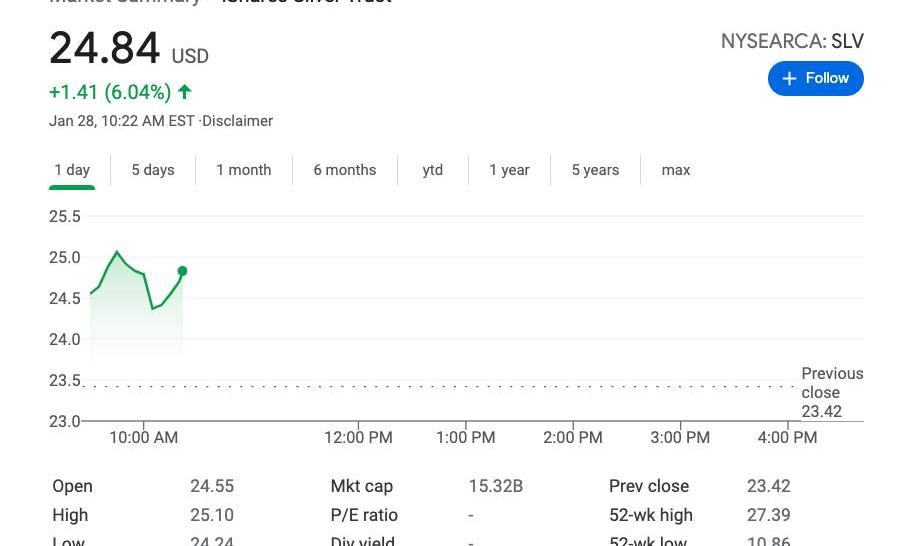Click the Follow button
Screen dimensions: 911x546
815,78
